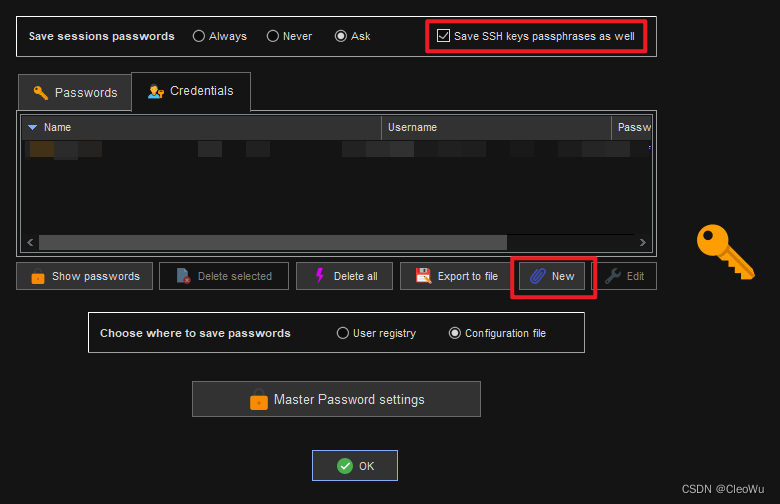Select Always for saving session passwords

199,36
